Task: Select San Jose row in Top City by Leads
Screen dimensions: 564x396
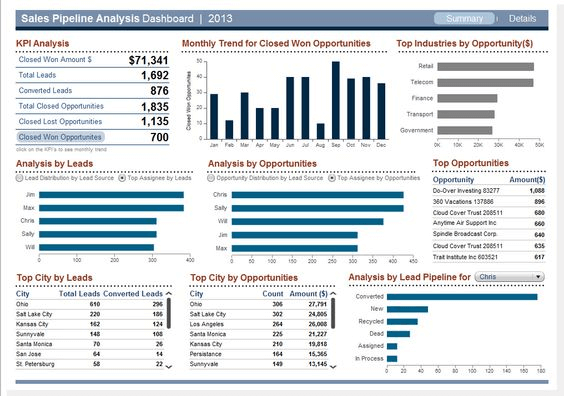Action: click(90, 354)
